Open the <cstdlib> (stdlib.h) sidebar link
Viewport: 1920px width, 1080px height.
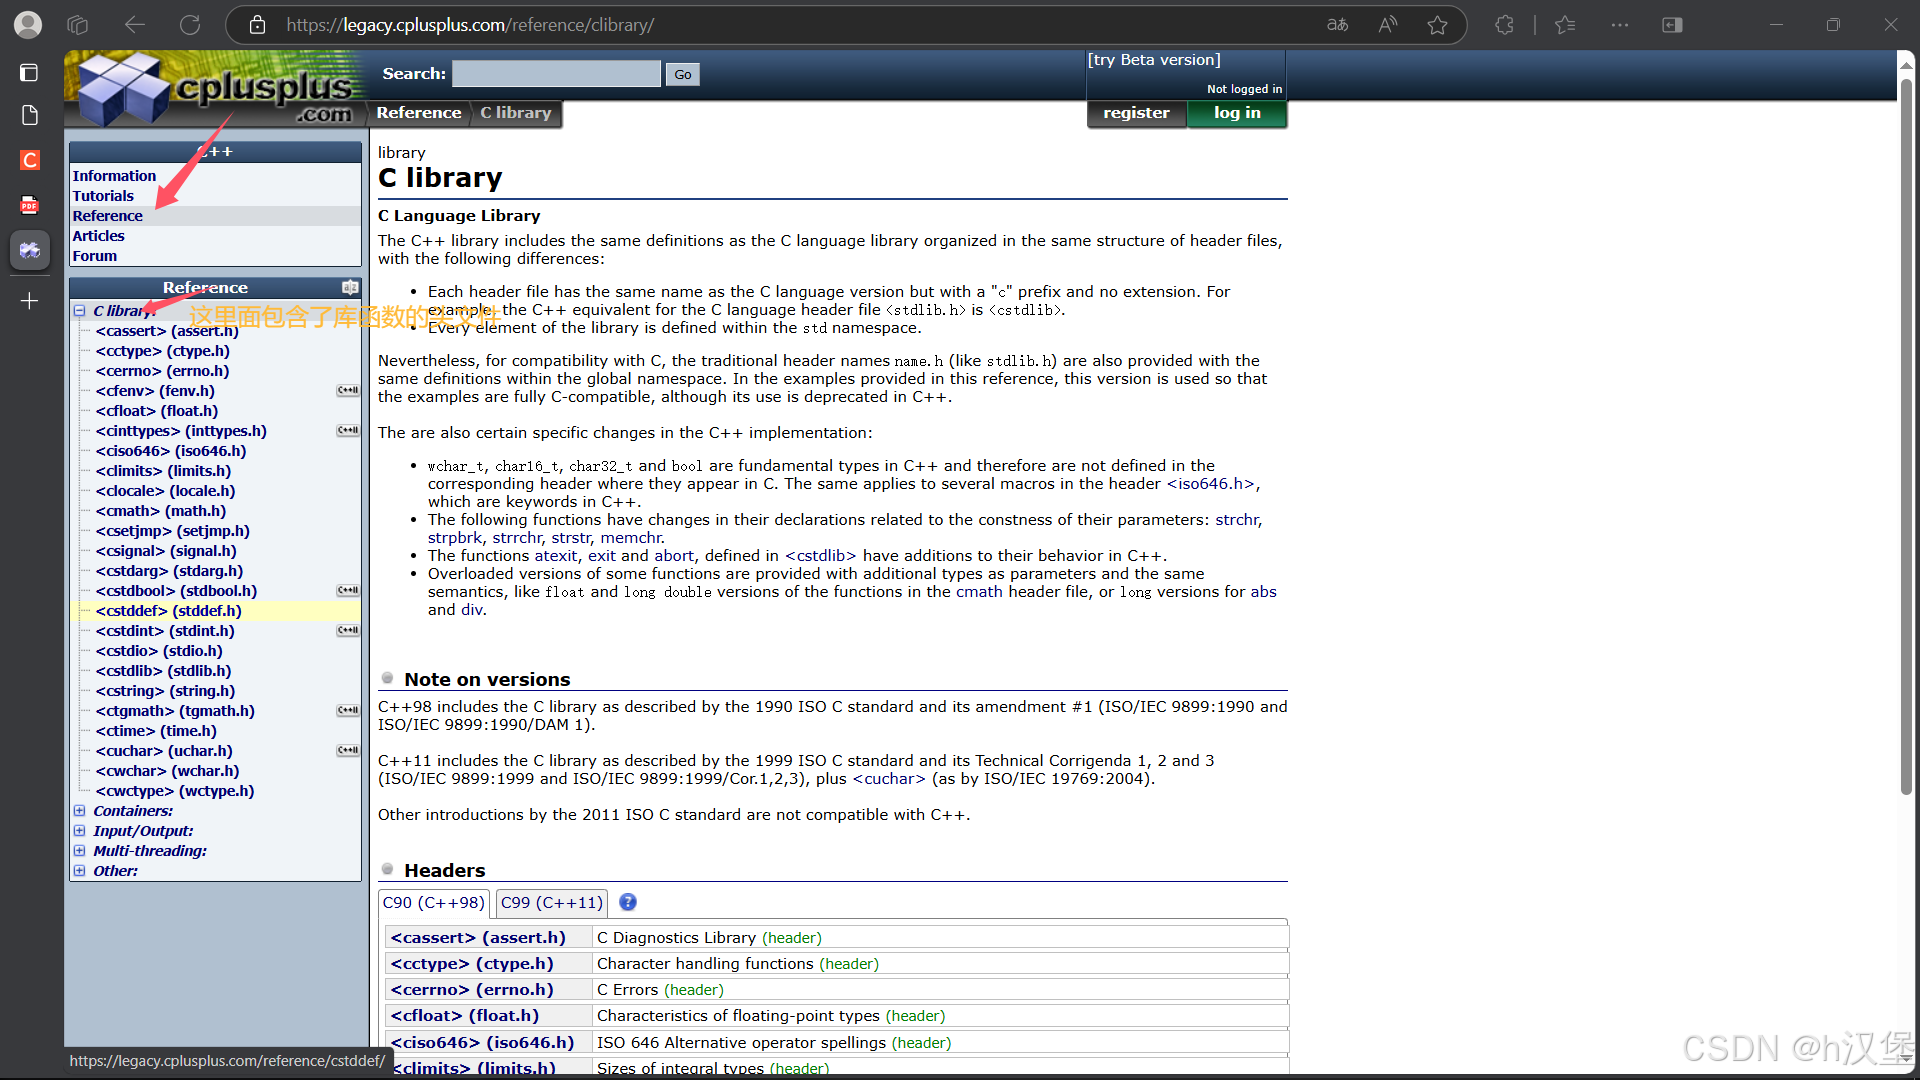point(163,671)
